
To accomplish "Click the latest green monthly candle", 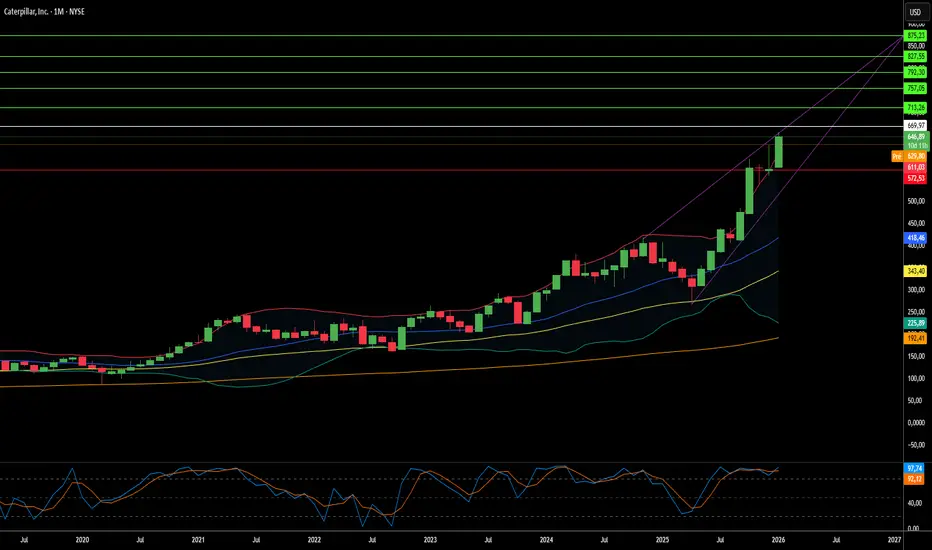I will coord(778,151).
